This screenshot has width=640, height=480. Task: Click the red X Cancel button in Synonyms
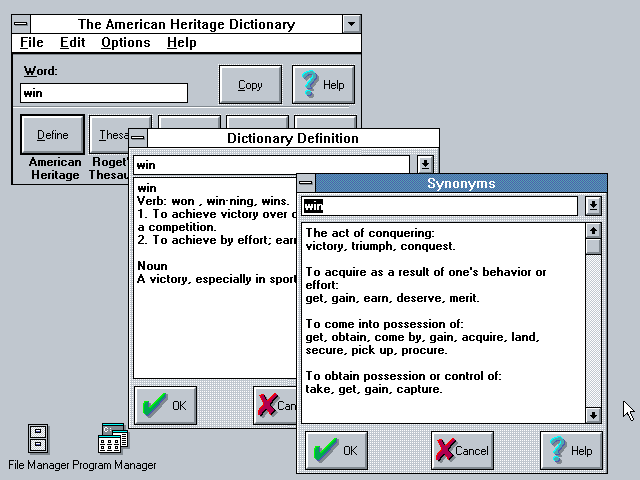coord(462,450)
